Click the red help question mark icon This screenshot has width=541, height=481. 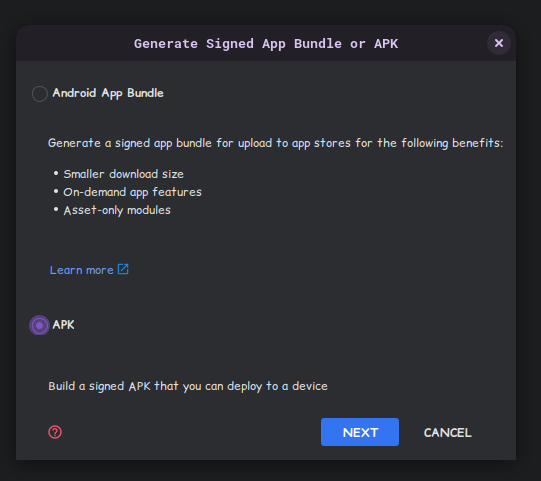[x=55, y=432]
